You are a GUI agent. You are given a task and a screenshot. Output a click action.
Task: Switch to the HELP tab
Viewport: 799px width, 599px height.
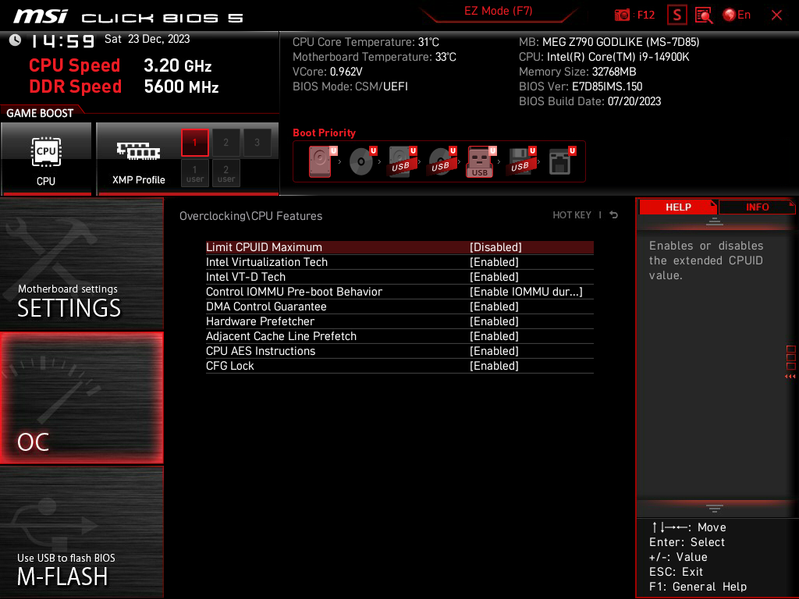[x=677, y=207]
